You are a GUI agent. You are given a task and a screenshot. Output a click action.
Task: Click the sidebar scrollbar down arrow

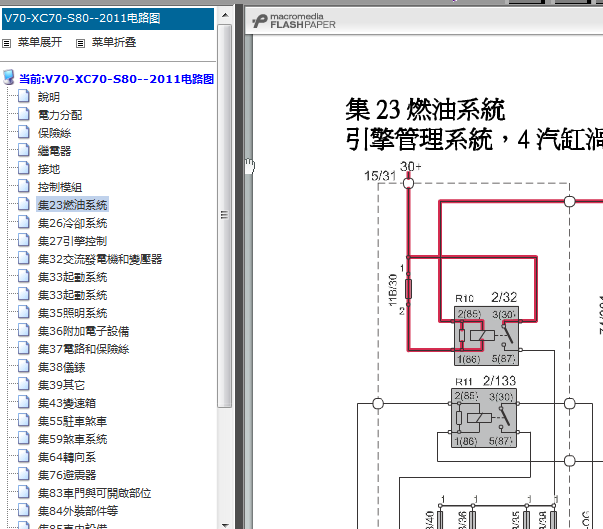pos(225,524)
